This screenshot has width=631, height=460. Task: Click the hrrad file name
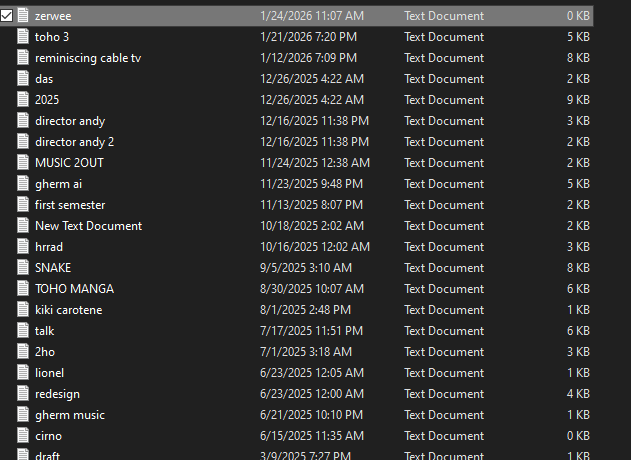[49, 247]
